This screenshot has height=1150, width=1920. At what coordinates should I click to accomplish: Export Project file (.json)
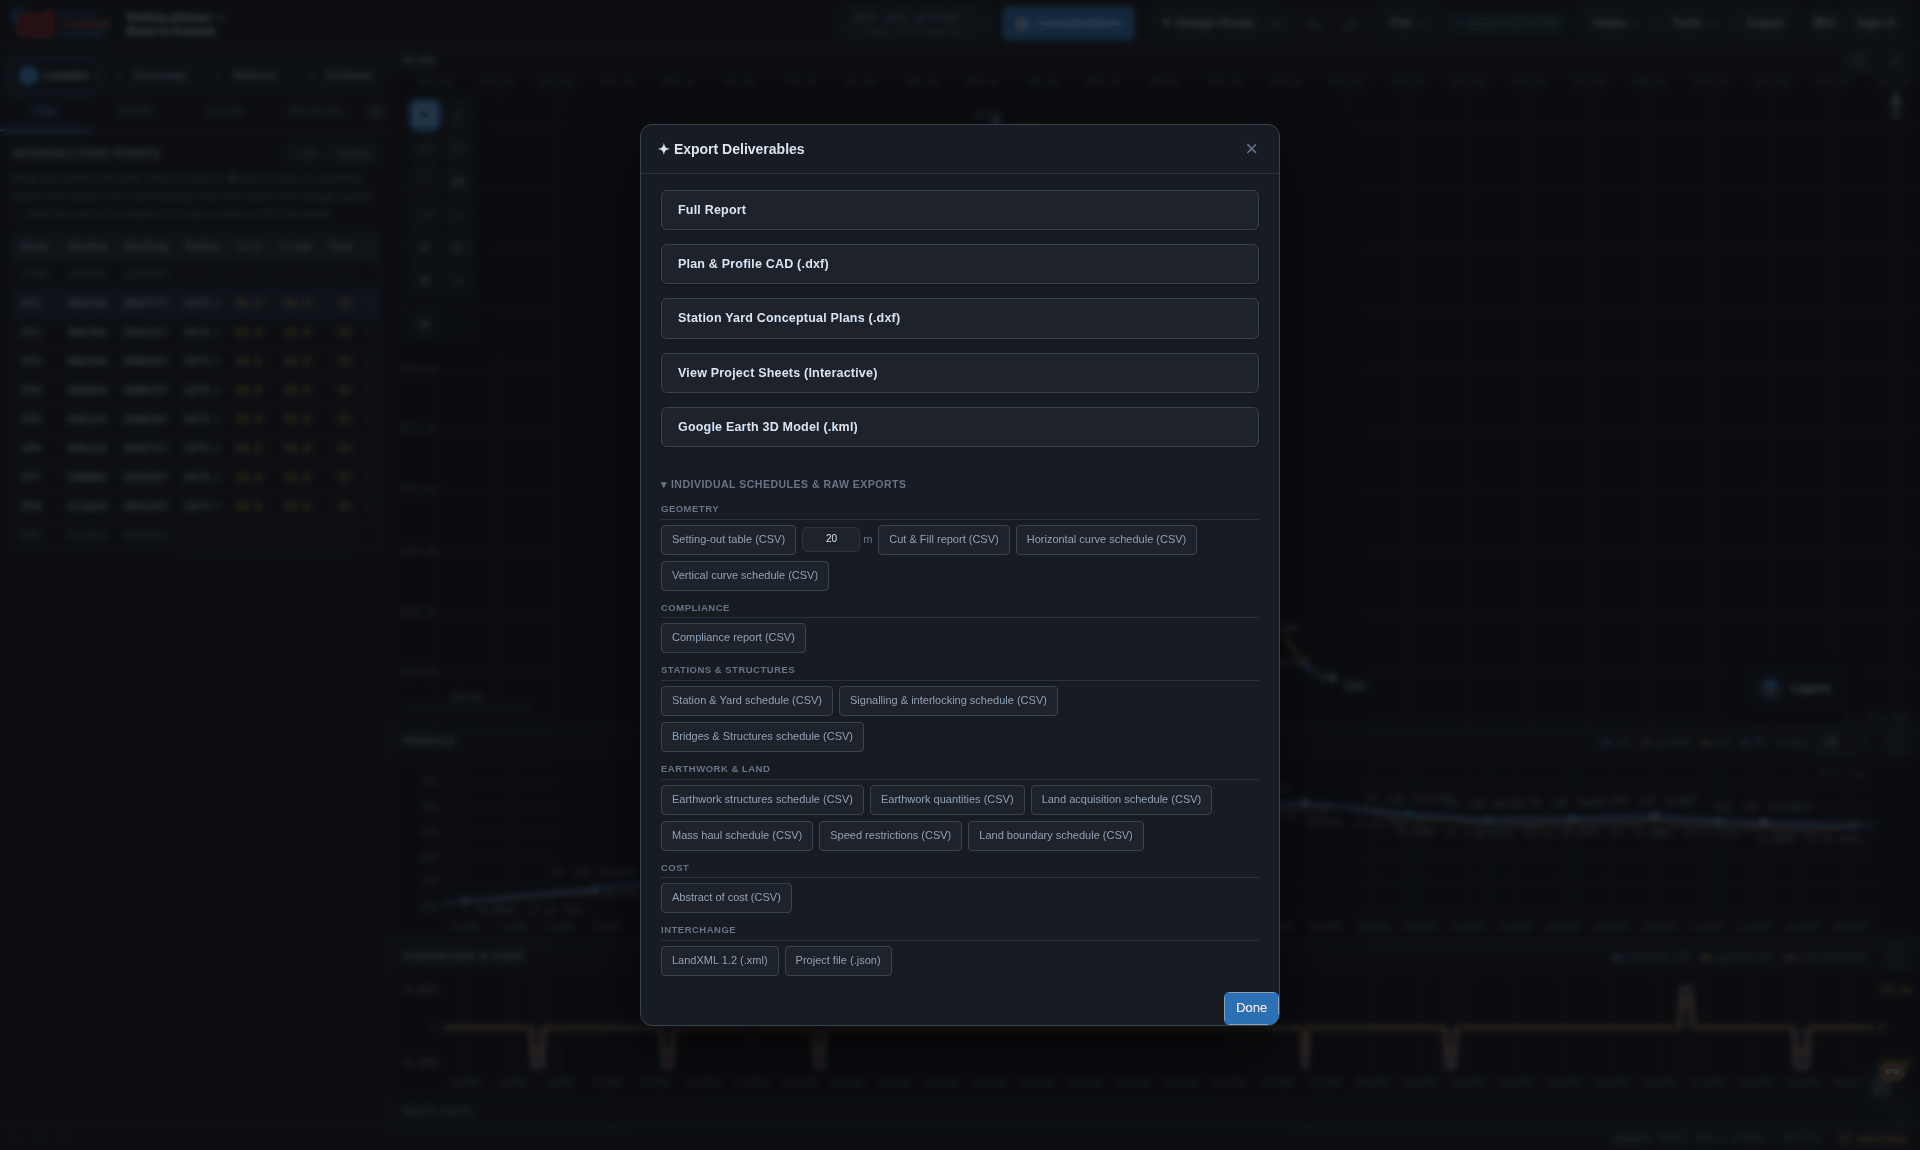(838, 961)
